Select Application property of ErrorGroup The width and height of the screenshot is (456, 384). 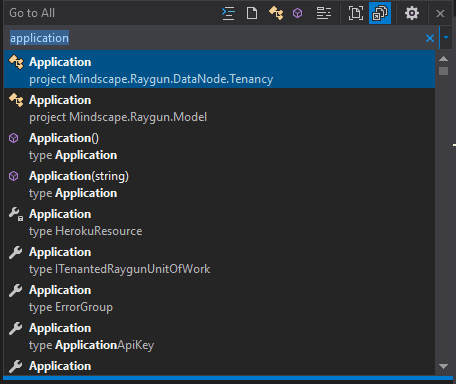[219, 297]
